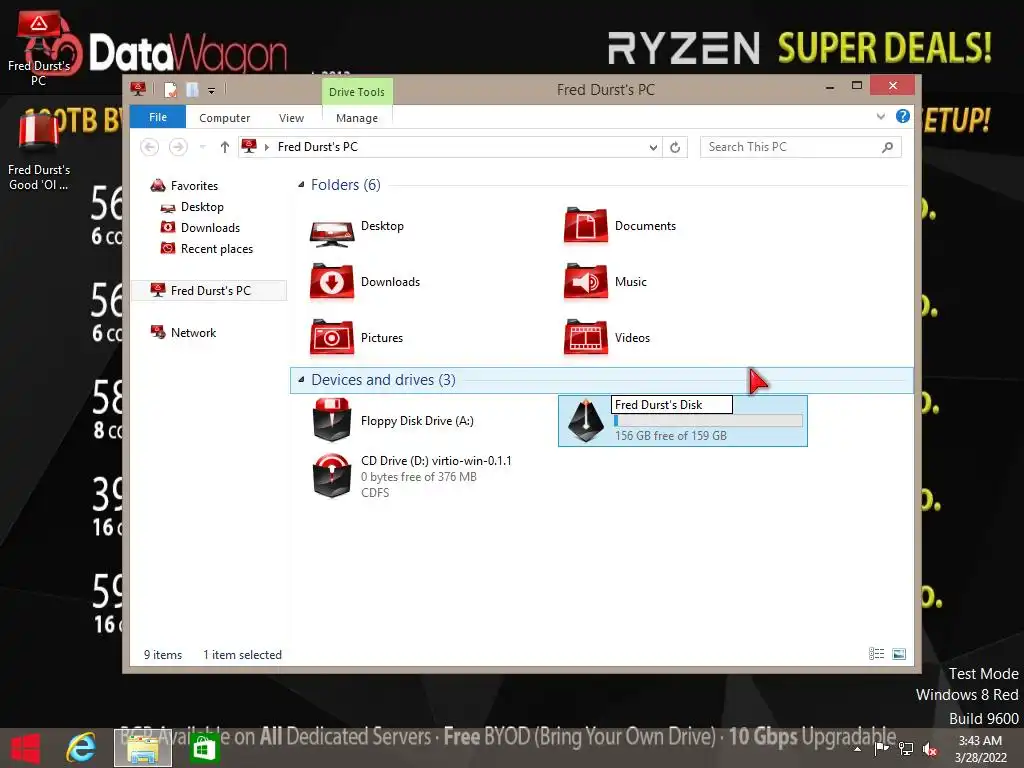Select Fred Durst's PC in navigation pane
The width and height of the screenshot is (1024, 768).
click(x=209, y=291)
